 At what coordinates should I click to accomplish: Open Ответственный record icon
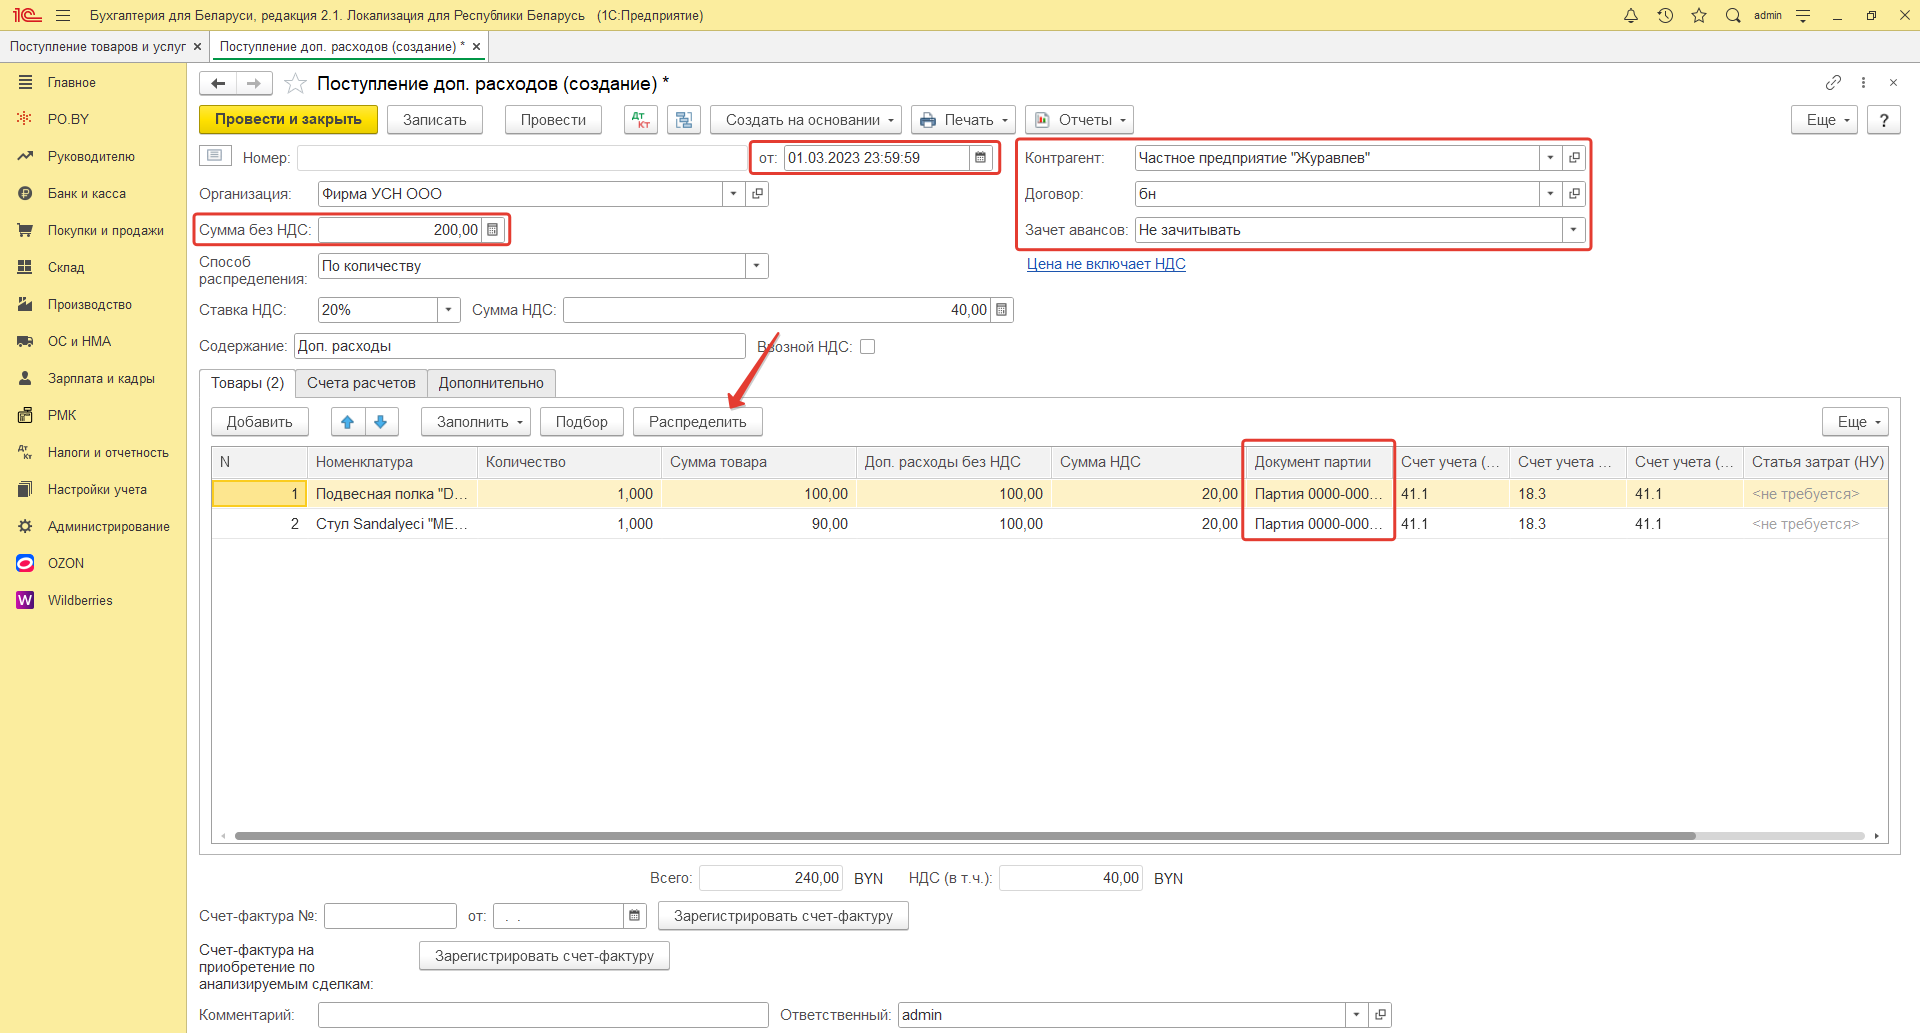[1380, 1015]
